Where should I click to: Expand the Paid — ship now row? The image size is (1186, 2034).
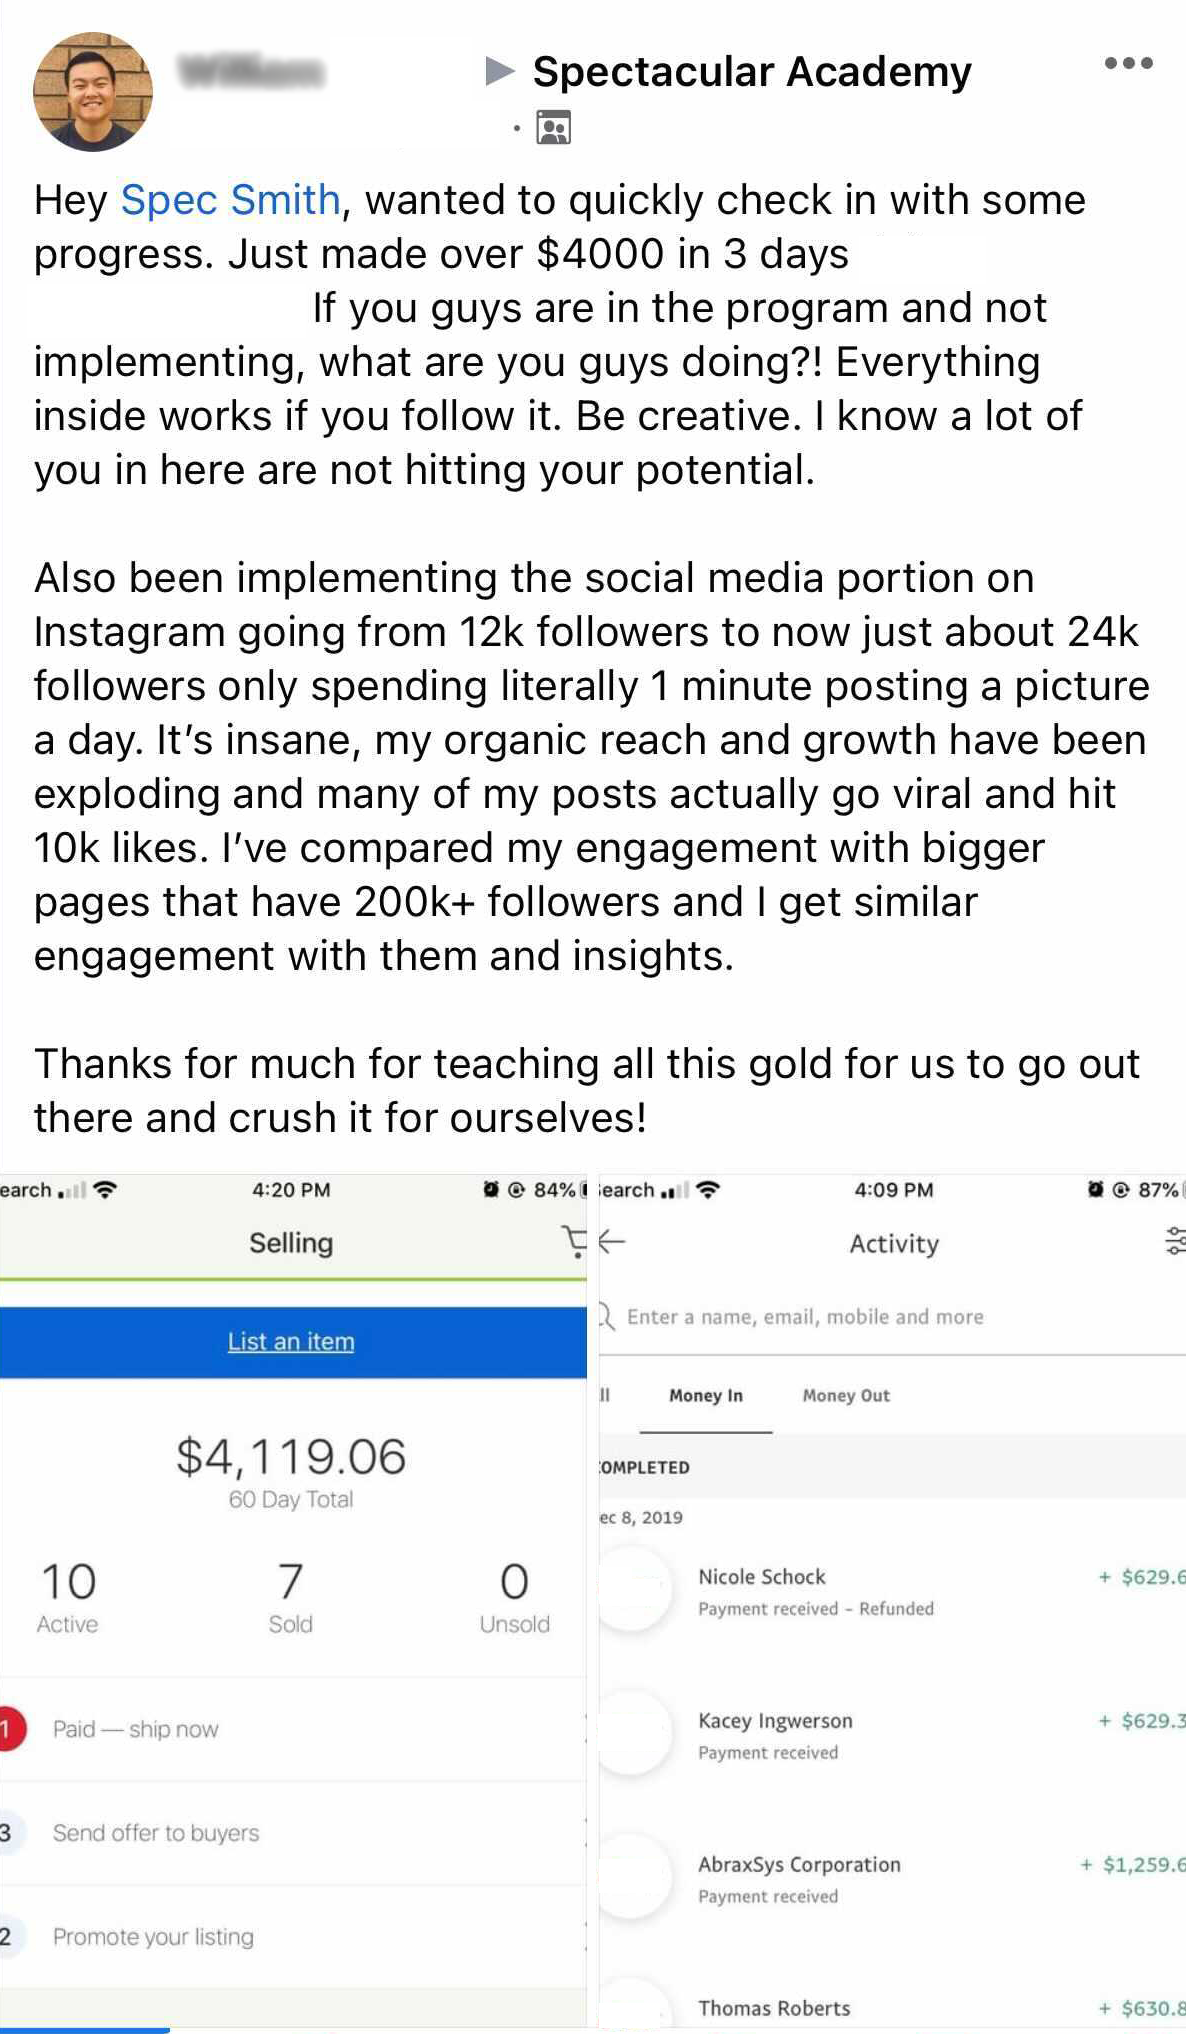pyautogui.click(x=290, y=1729)
